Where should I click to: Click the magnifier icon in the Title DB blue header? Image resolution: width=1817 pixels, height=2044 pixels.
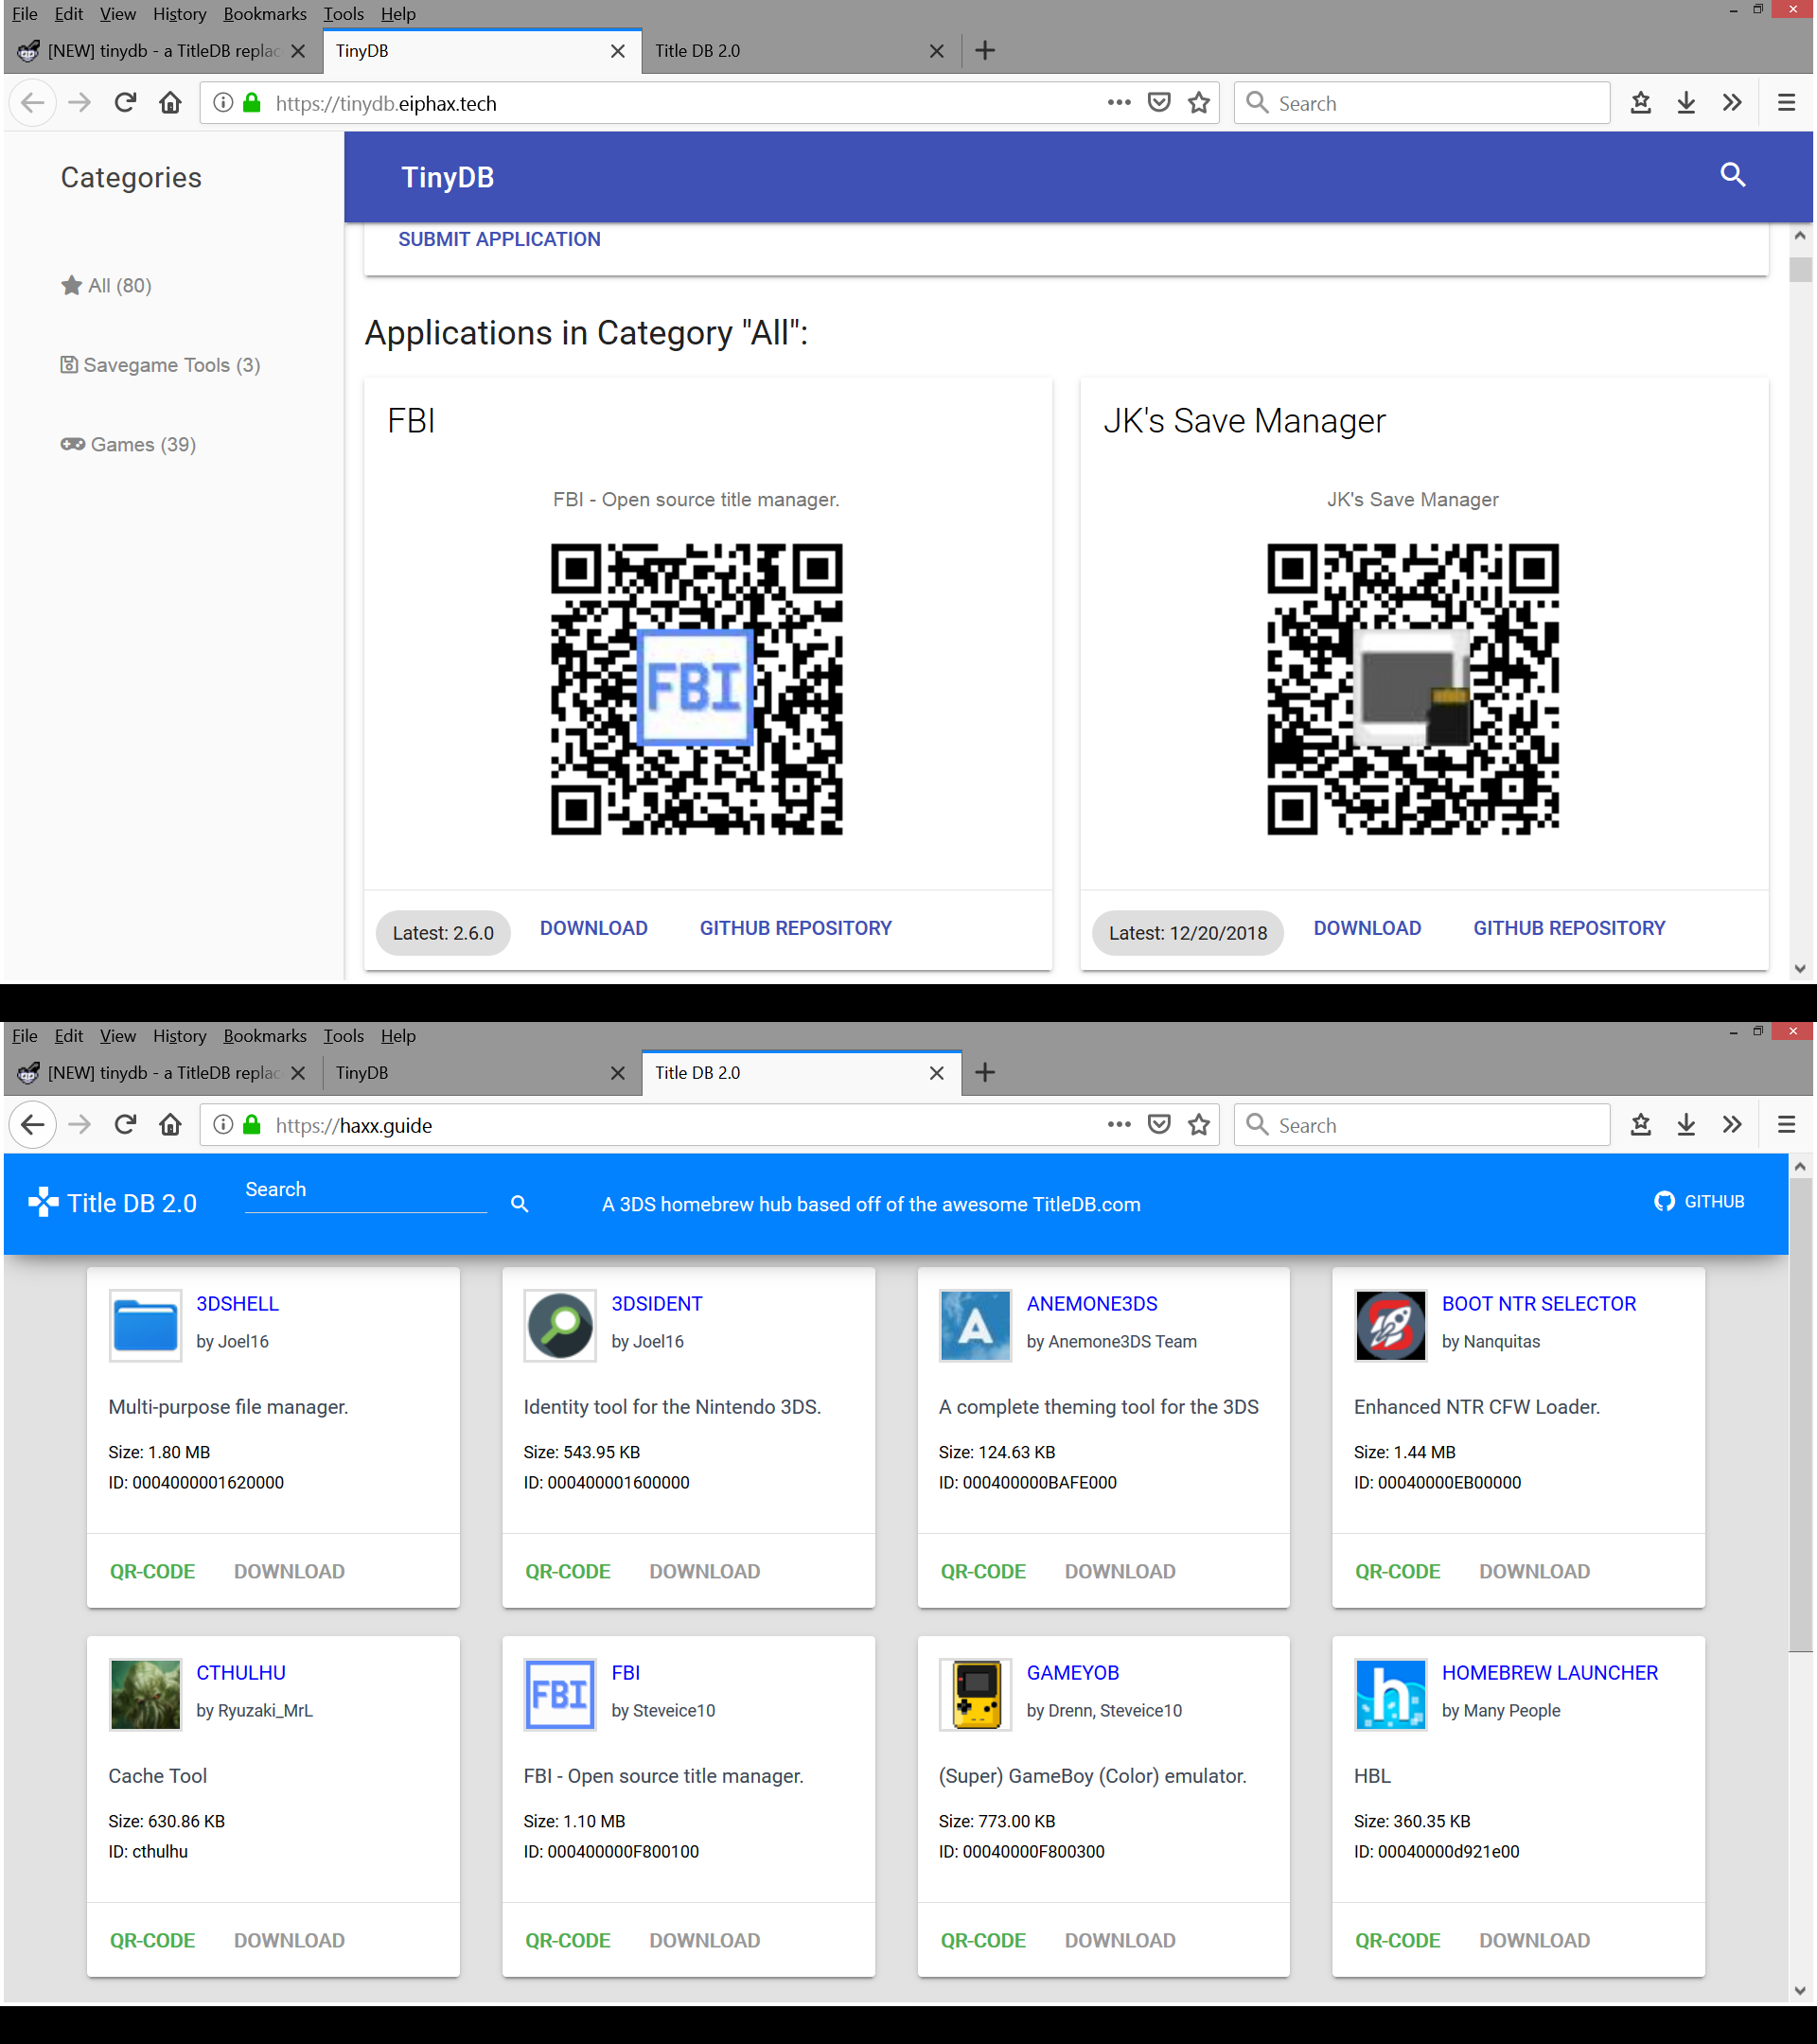[x=519, y=1204]
